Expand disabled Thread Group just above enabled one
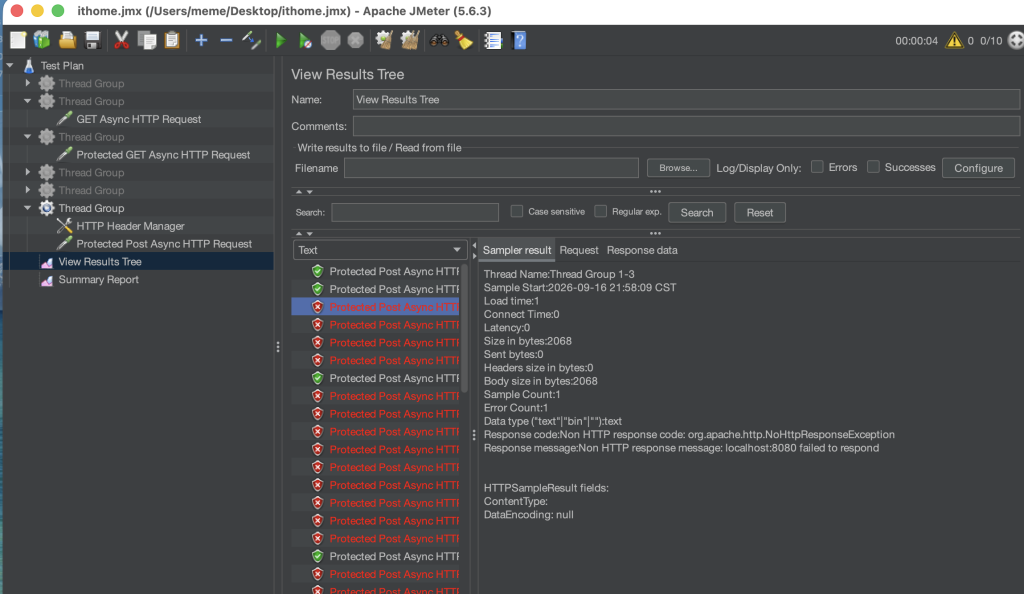The width and height of the screenshot is (1024, 594). tap(27, 190)
